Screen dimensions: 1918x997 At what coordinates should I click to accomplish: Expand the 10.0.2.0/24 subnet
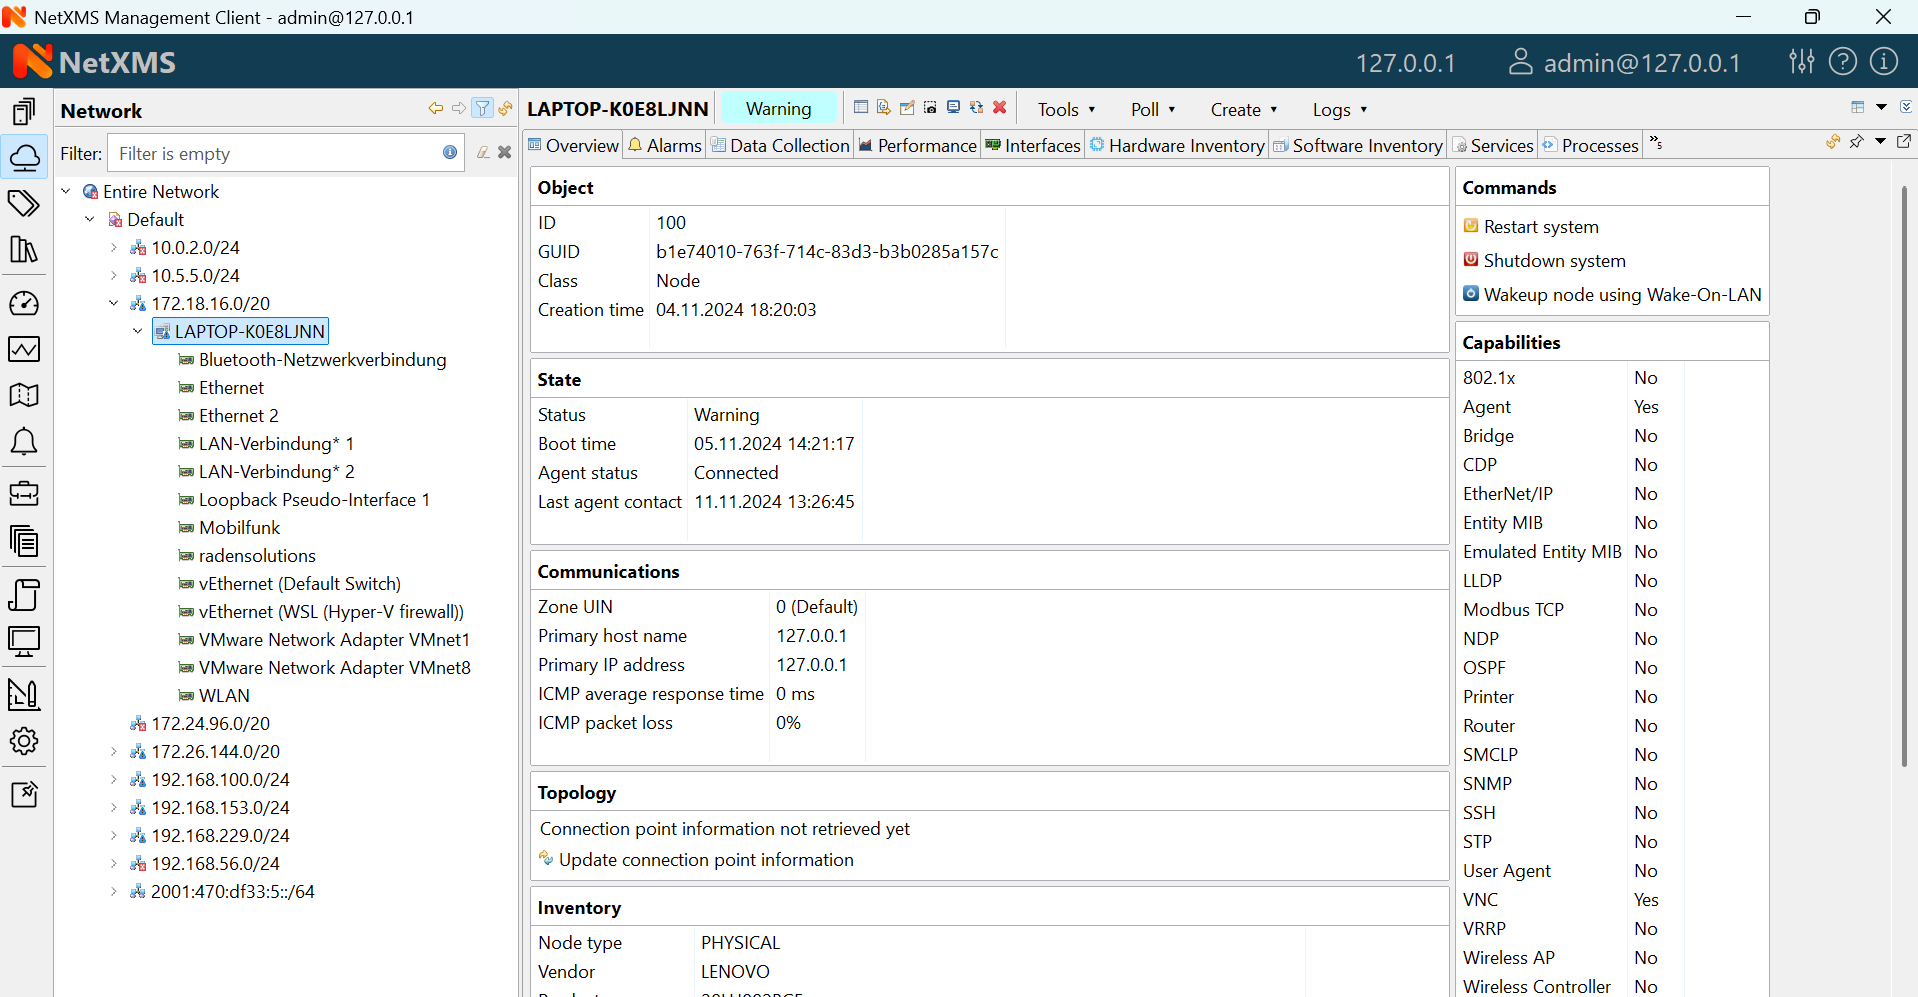114,247
